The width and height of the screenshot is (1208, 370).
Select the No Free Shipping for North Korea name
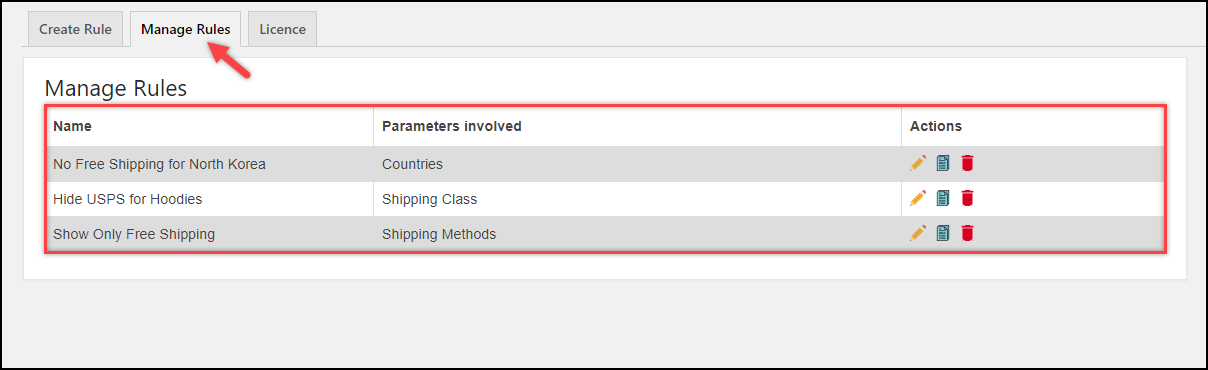(x=159, y=164)
